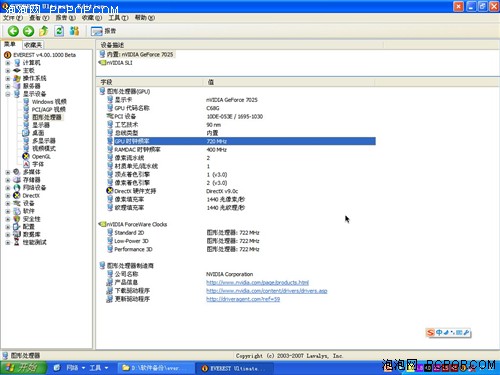
Task: Expand the 操作系统 tree node
Action: [x=8, y=78]
